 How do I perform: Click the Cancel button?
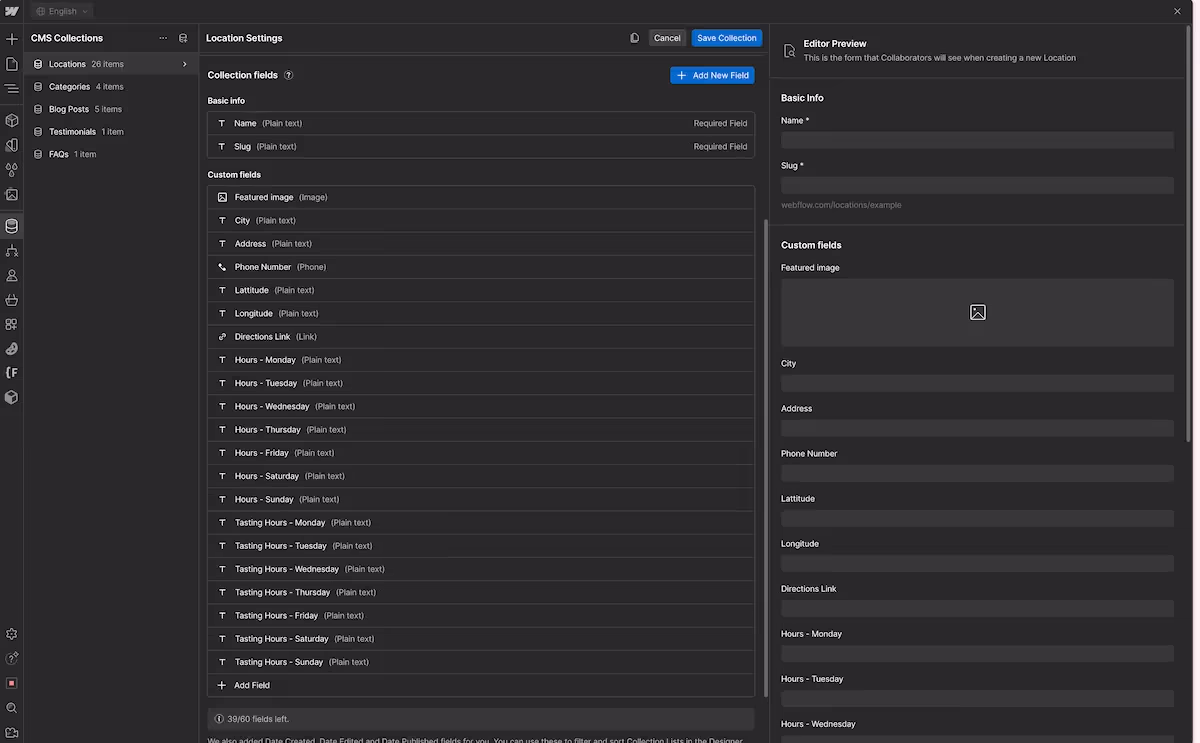click(667, 38)
